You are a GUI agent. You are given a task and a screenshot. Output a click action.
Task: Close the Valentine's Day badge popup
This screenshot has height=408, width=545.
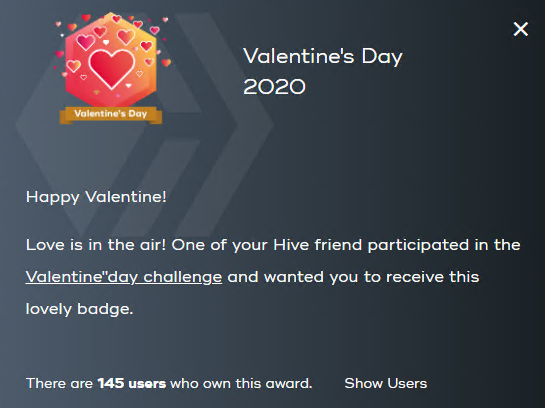point(521,29)
